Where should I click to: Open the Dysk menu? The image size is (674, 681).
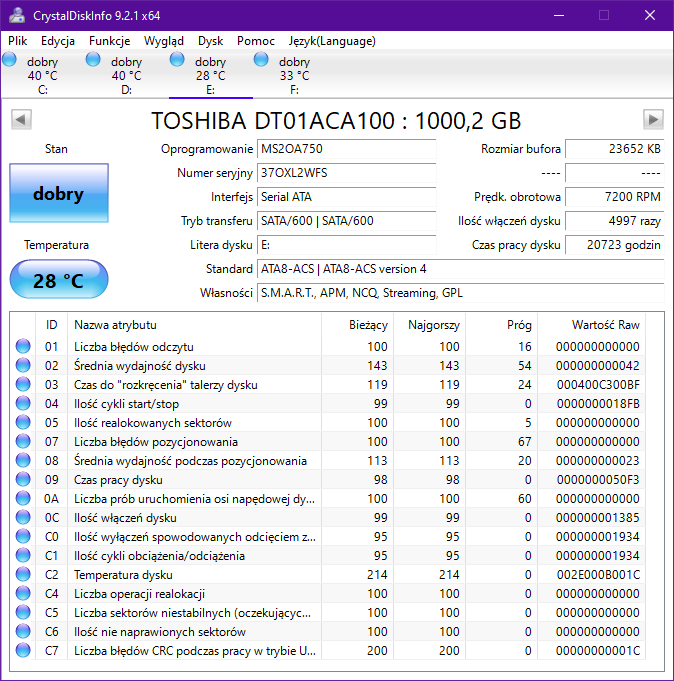tap(210, 41)
